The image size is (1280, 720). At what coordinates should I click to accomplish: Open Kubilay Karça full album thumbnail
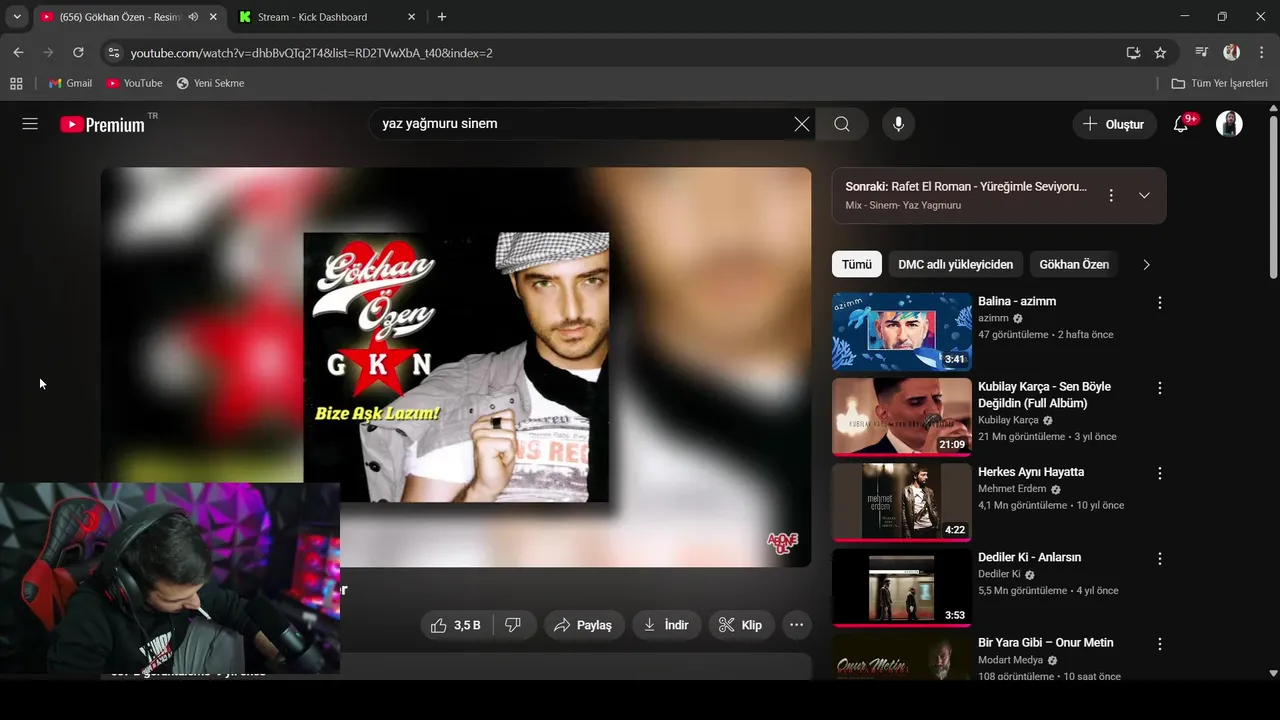[901, 417]
